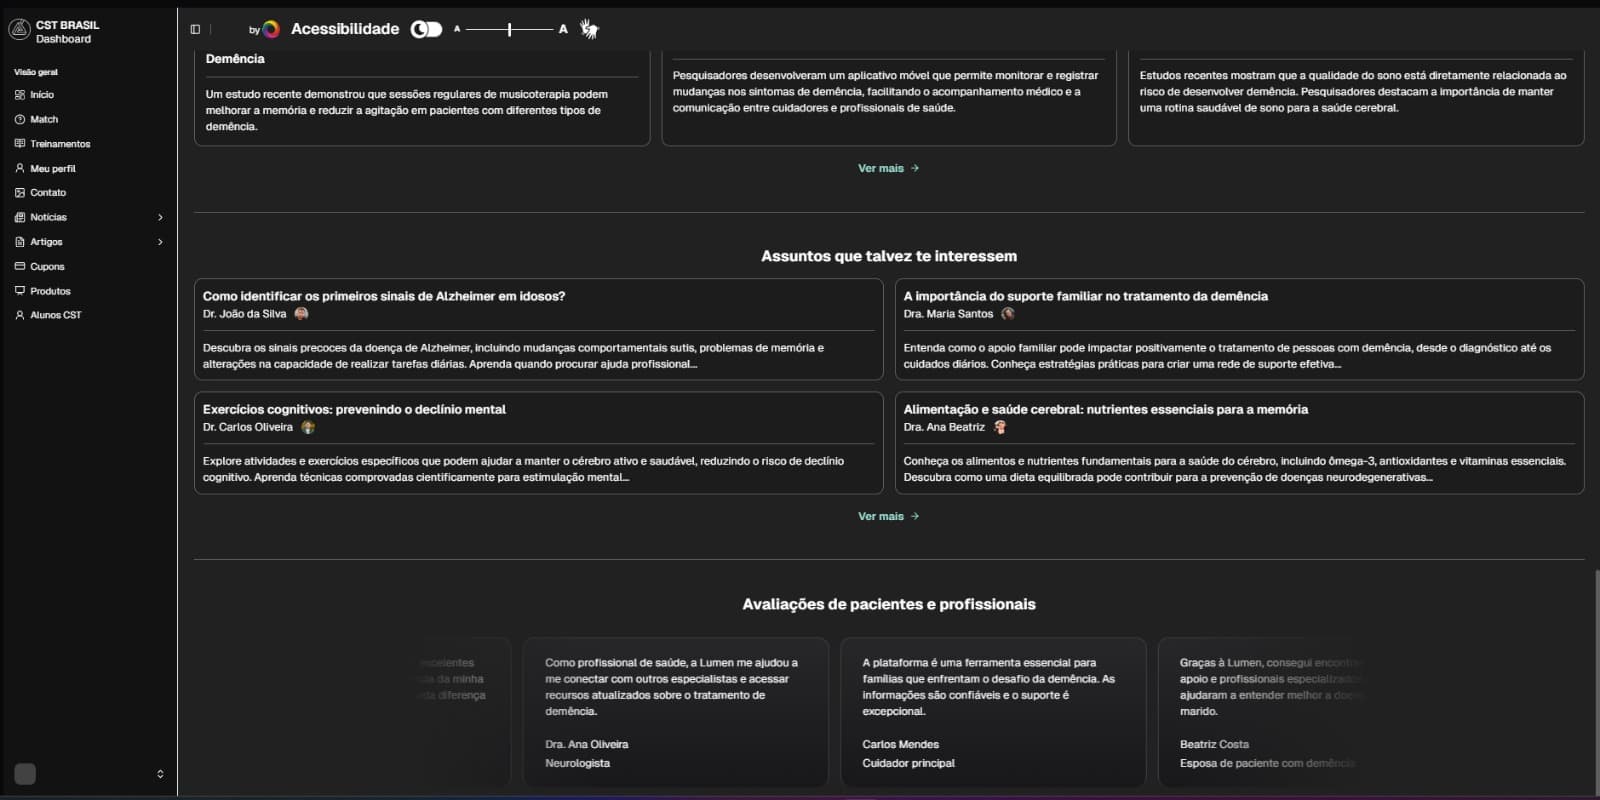Open Alimentação e saúde cerebral article

coord(1239,443)
